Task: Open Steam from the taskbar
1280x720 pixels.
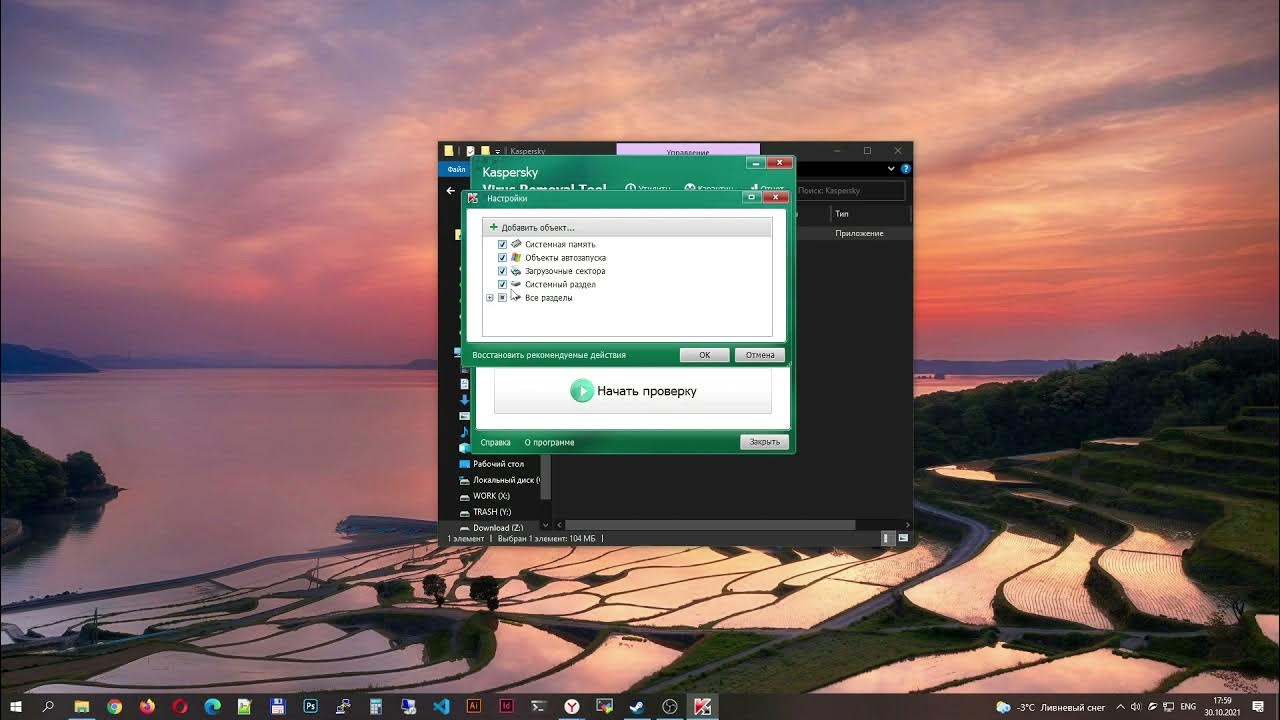Action: [x=637, y=706]
